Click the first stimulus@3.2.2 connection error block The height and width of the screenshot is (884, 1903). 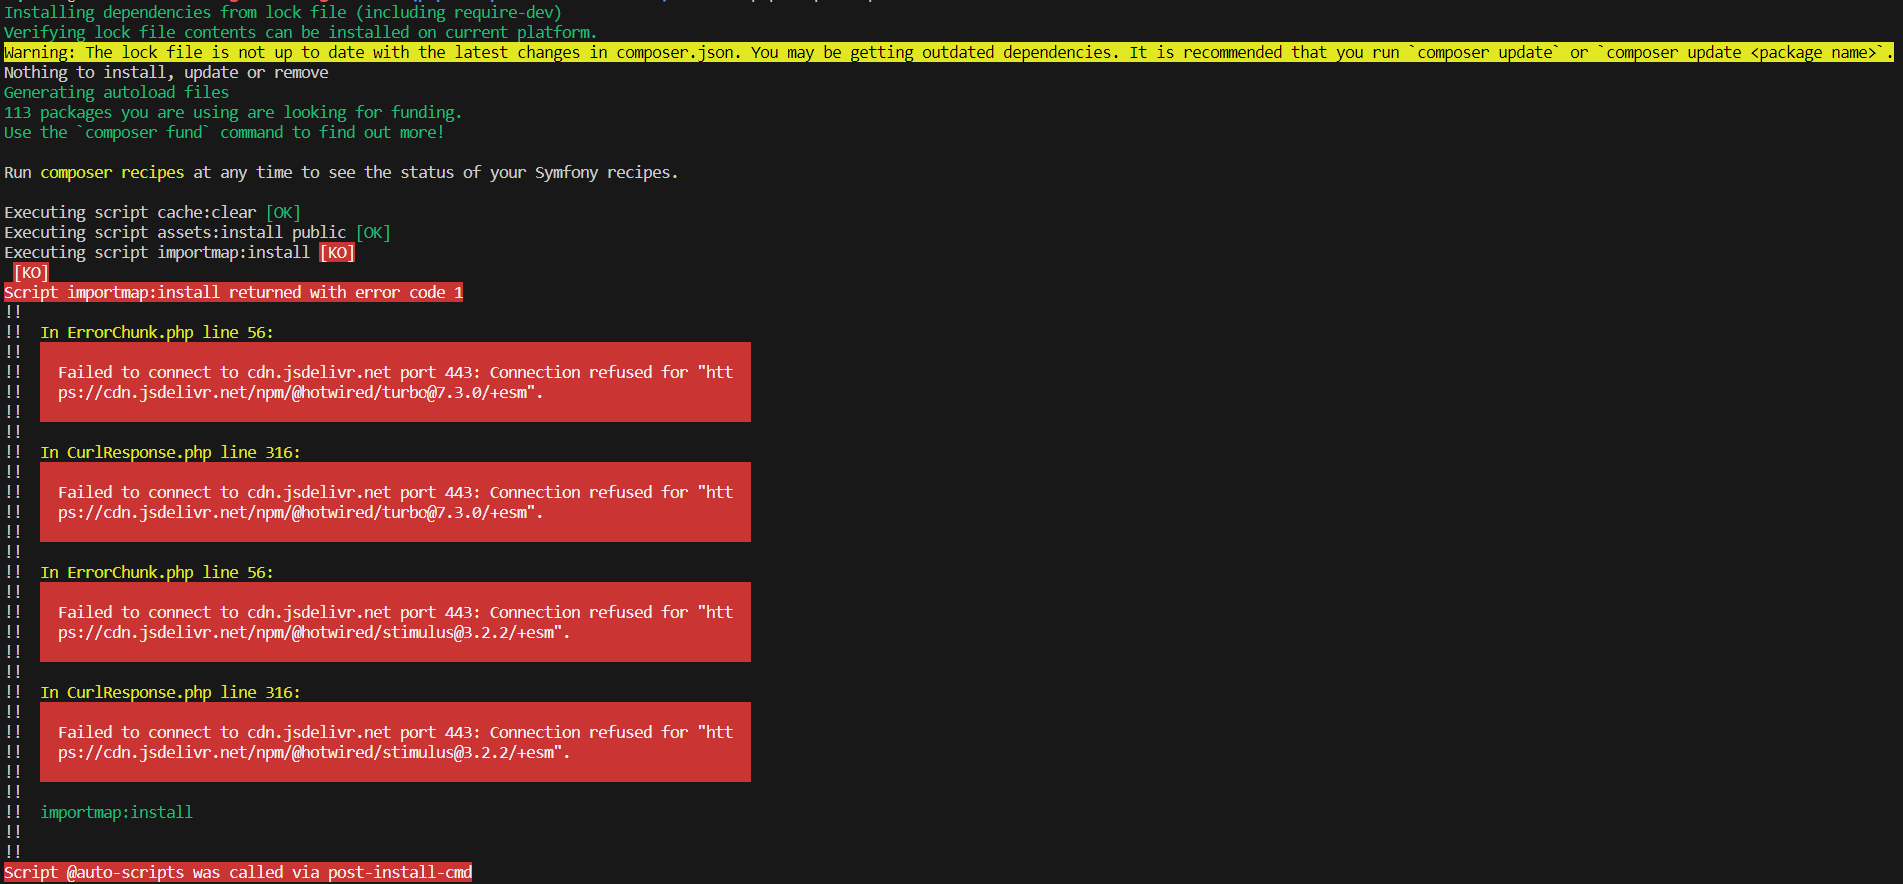pyautogui.click(x=395, y=622)
